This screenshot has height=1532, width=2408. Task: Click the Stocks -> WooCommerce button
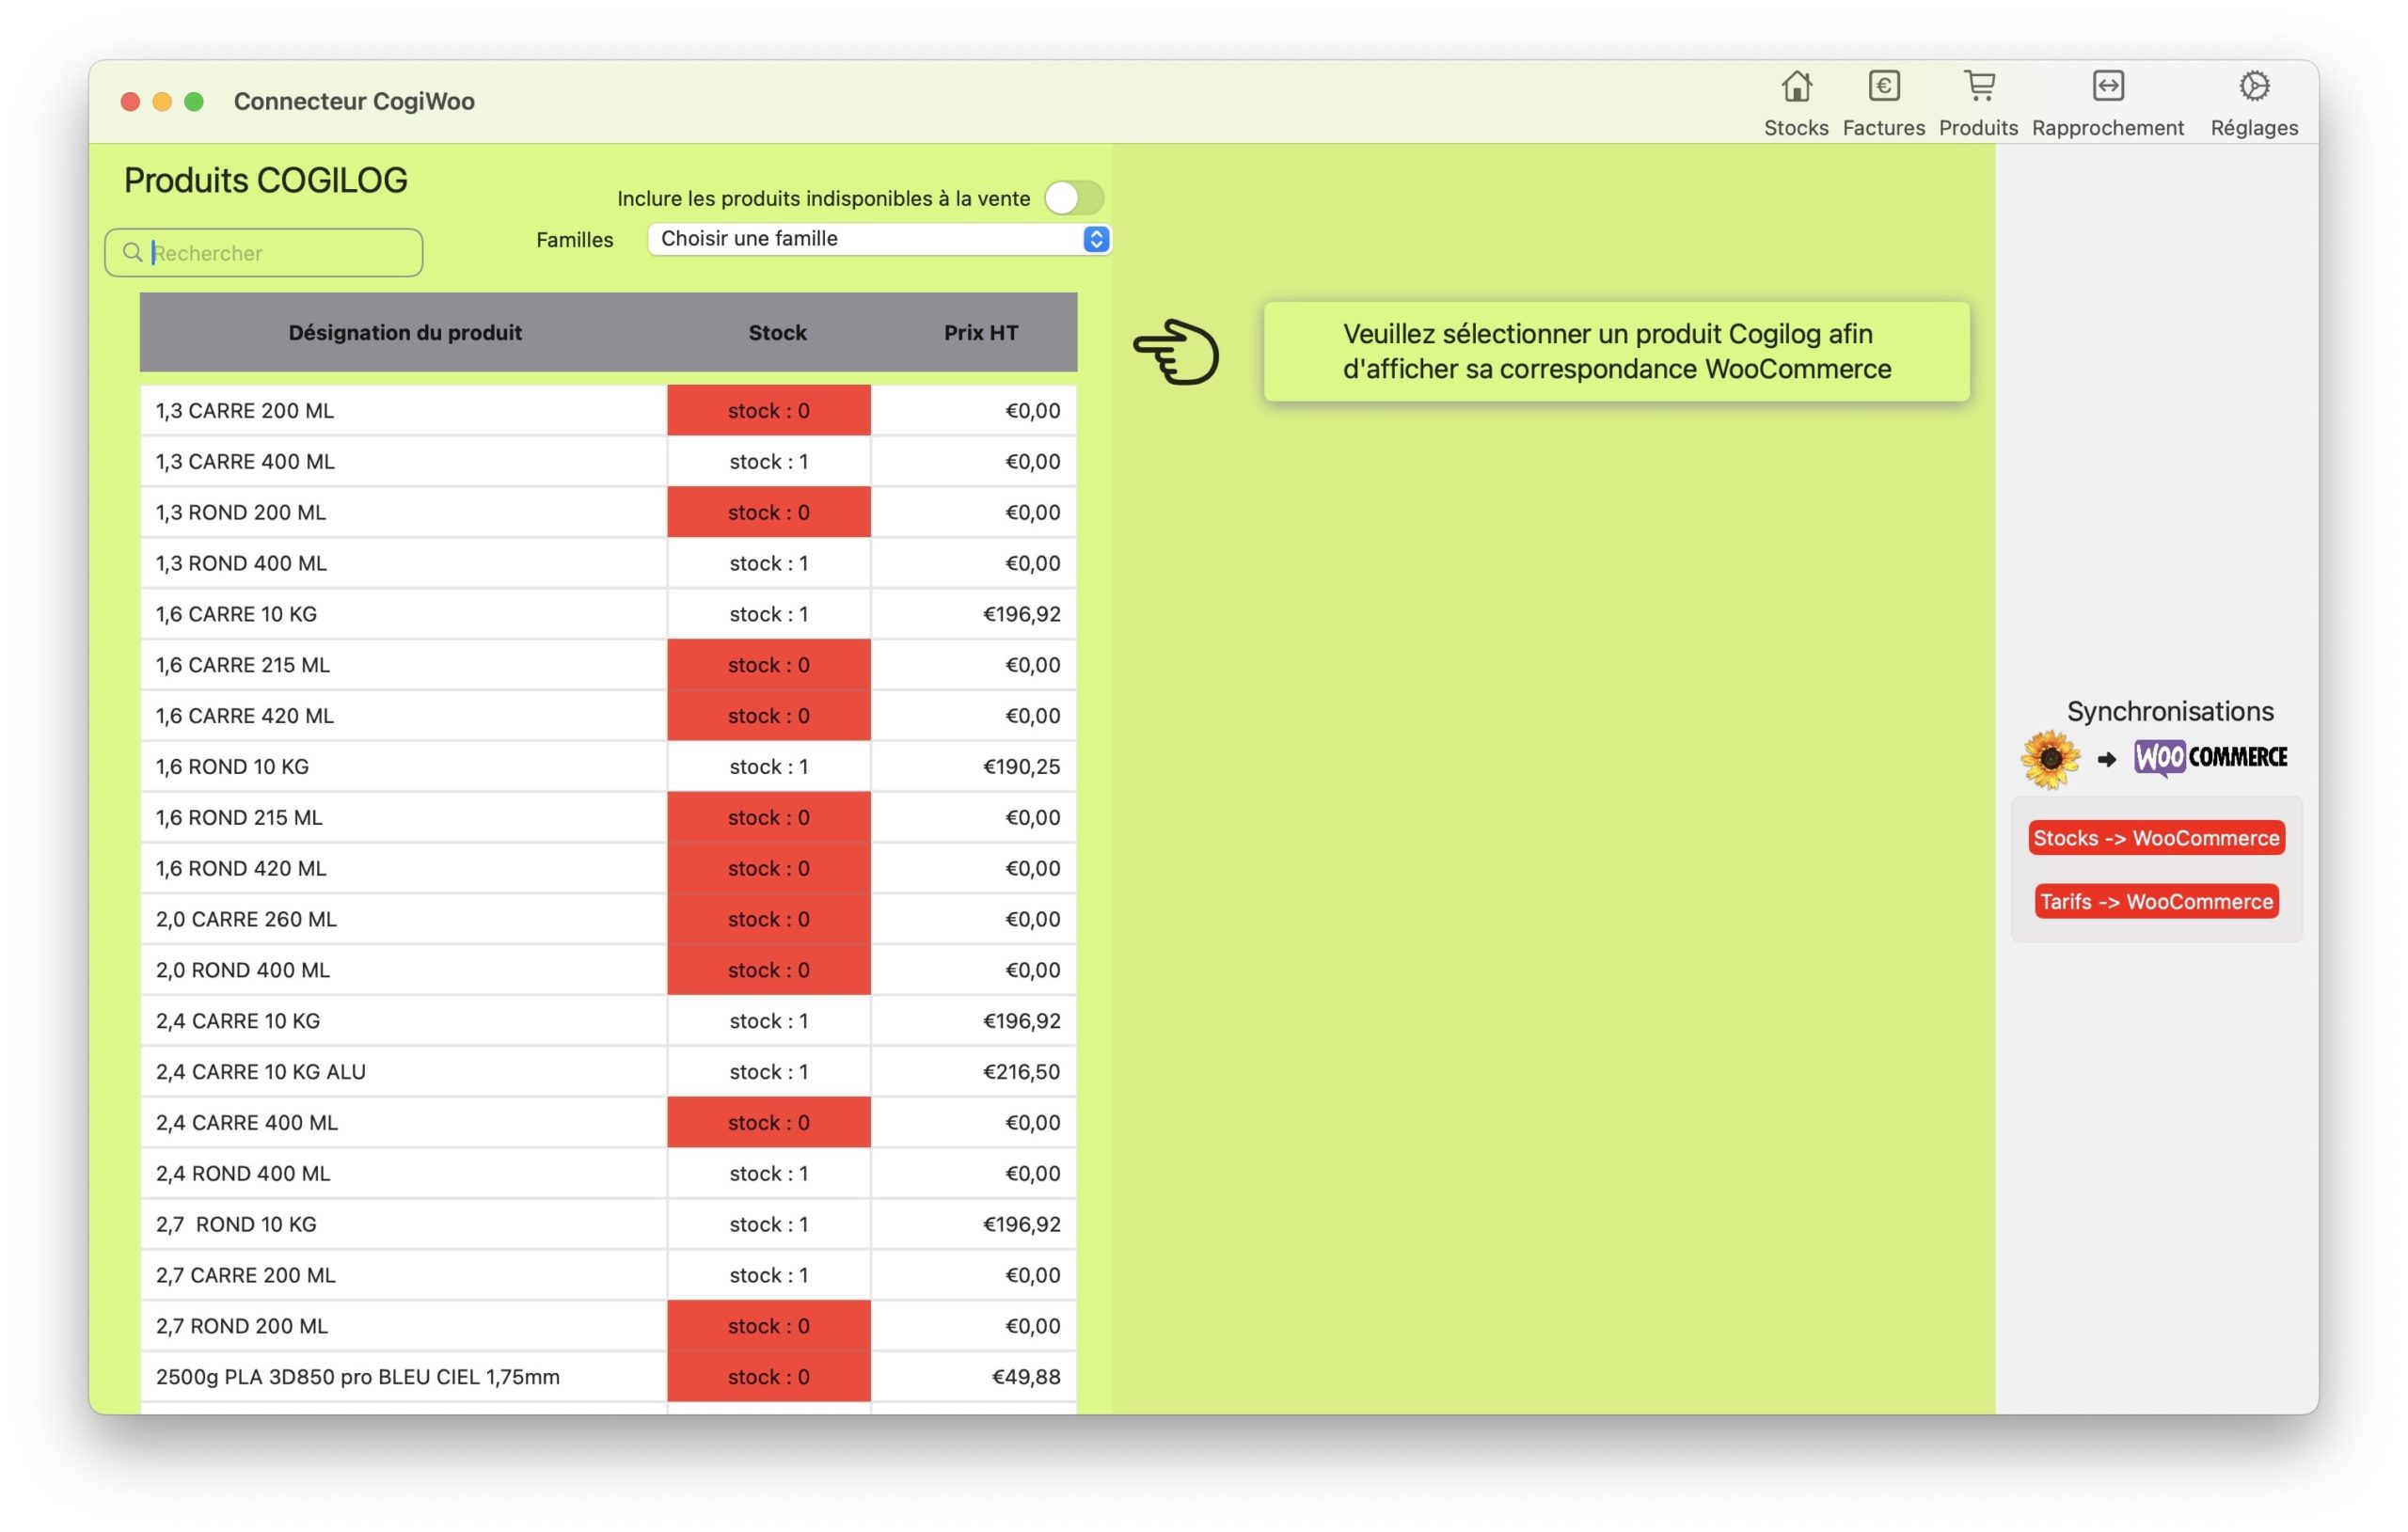pos(2156,838)
